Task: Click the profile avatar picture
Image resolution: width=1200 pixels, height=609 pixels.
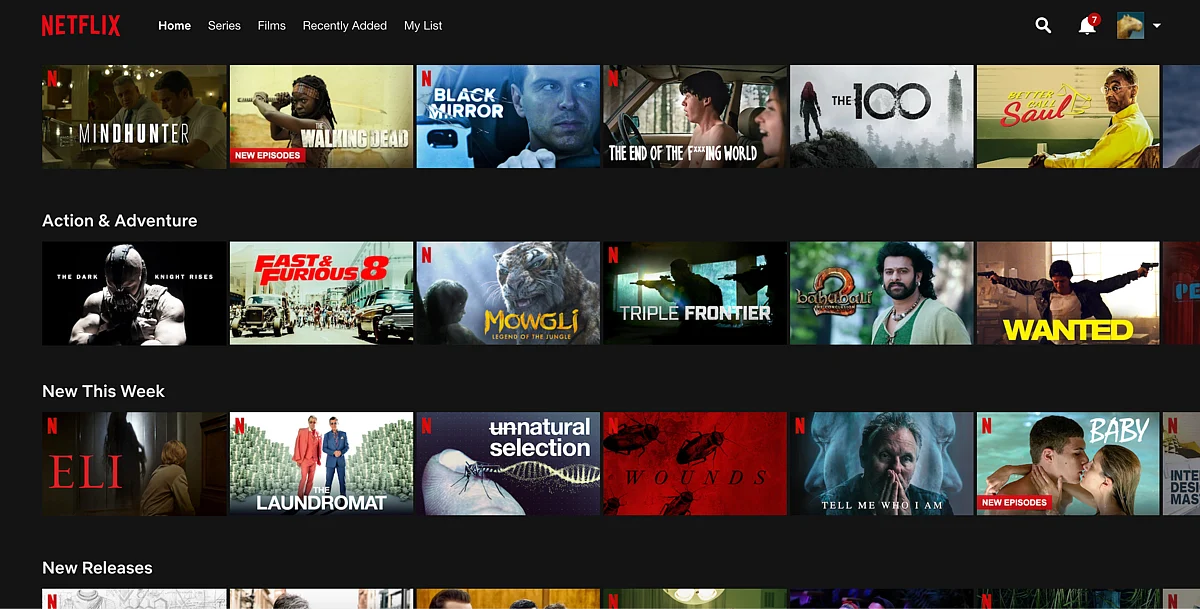Action: 1130,26
